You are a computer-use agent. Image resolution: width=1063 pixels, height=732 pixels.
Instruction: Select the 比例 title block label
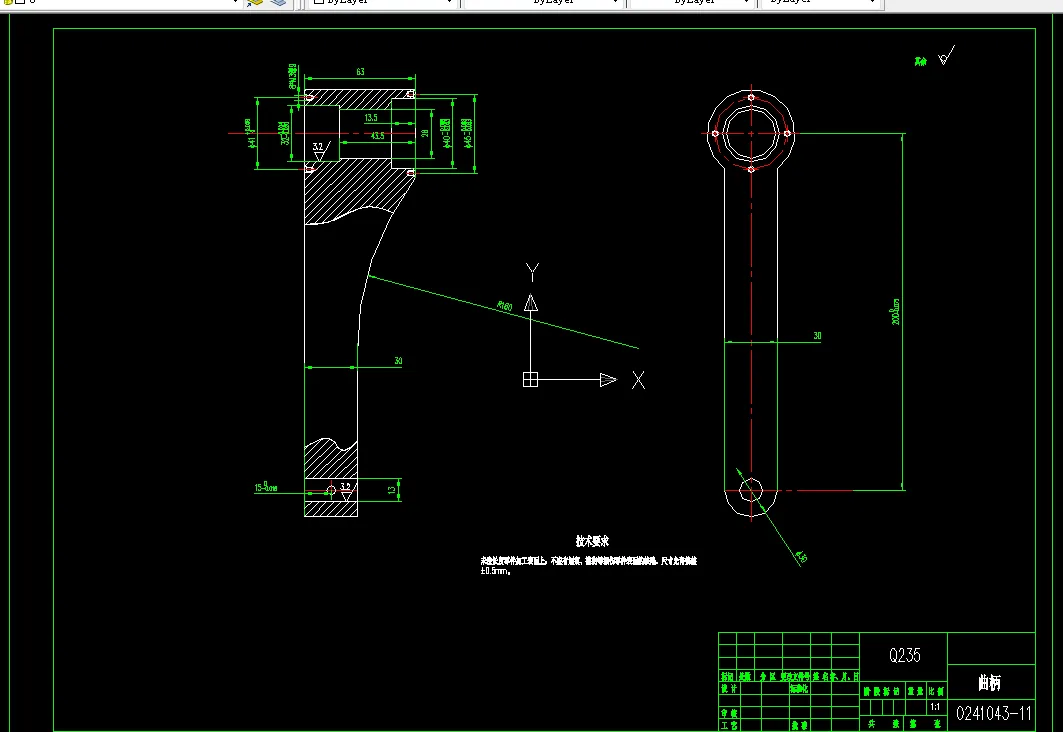936,691
